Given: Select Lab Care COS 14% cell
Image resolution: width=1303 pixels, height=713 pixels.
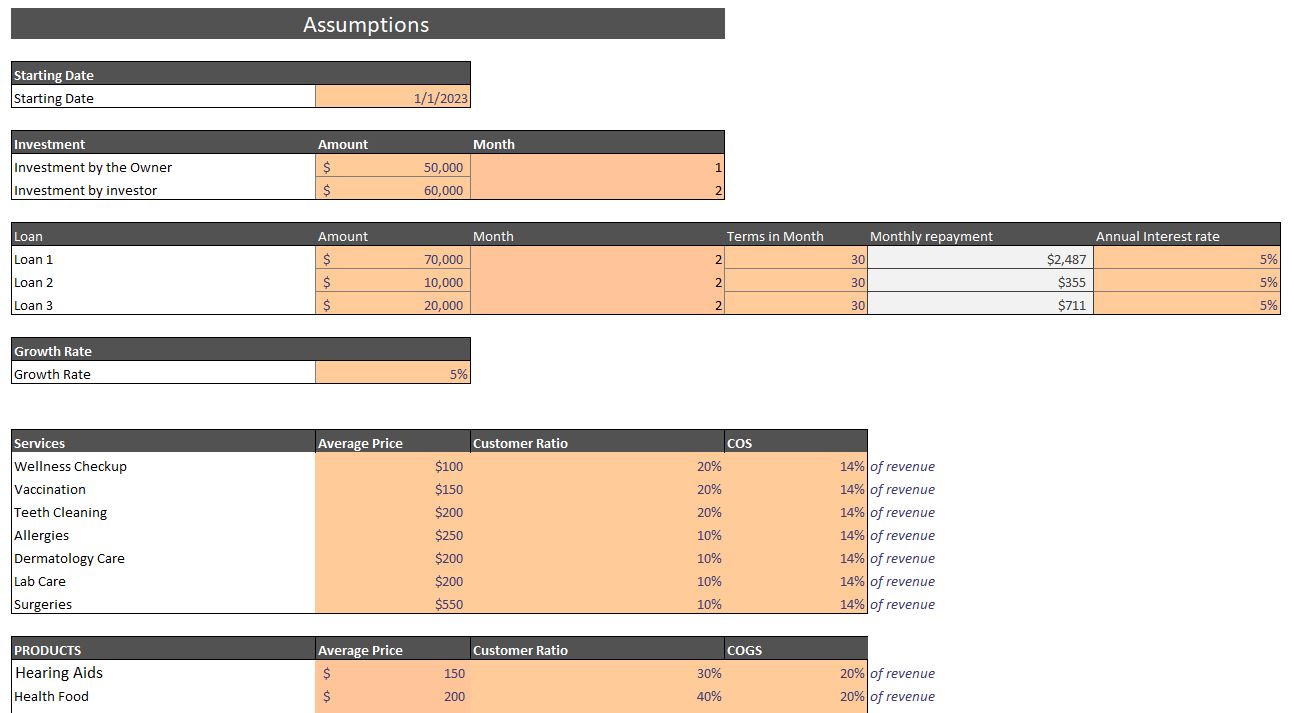Looking at the screenshot, I should pos(796,581).
